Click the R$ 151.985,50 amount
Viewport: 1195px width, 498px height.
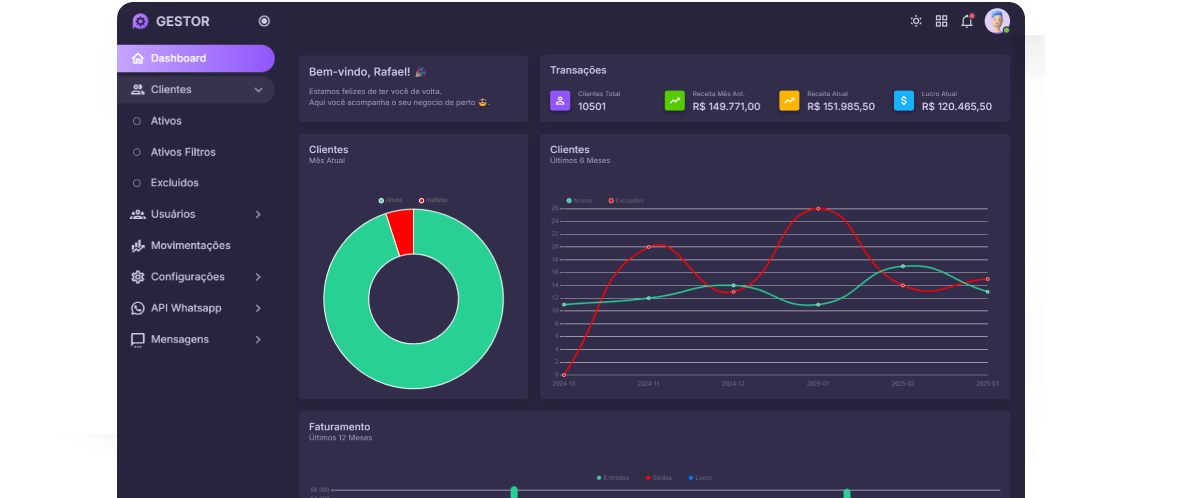tap(841, 107)
